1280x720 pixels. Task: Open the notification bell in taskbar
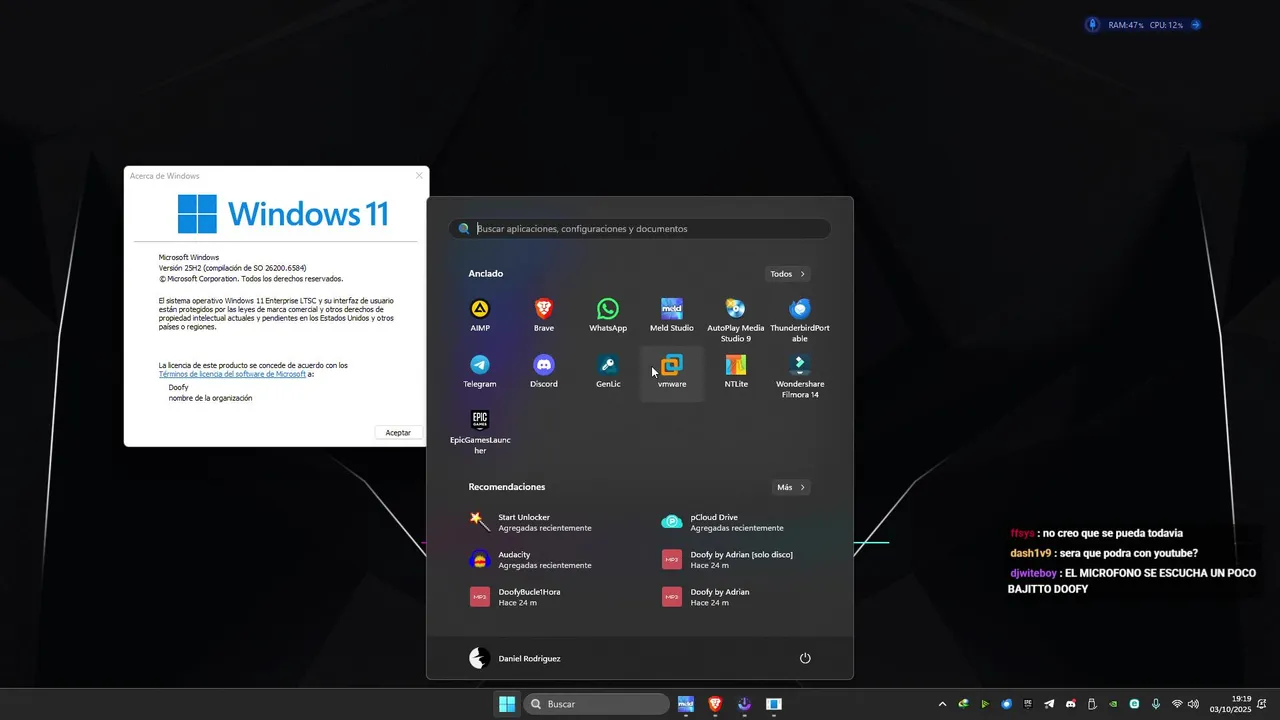[x=1262, y=704]
